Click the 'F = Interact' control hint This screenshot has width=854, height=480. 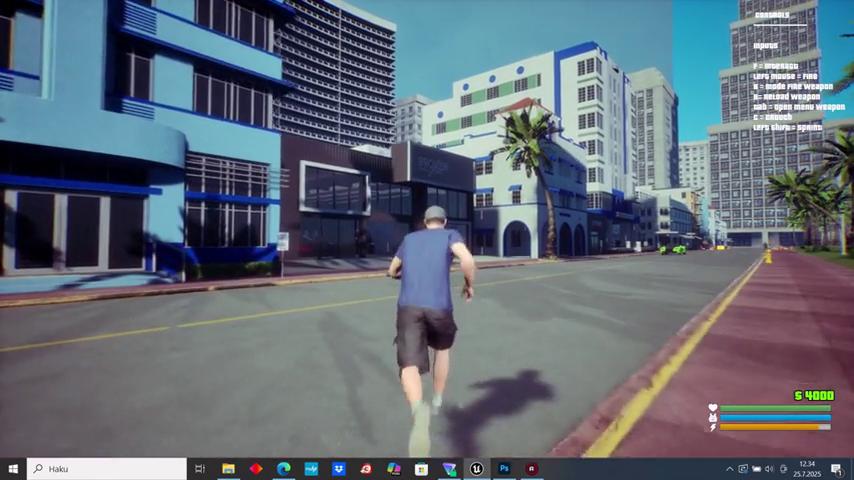(x=776, y=66)
